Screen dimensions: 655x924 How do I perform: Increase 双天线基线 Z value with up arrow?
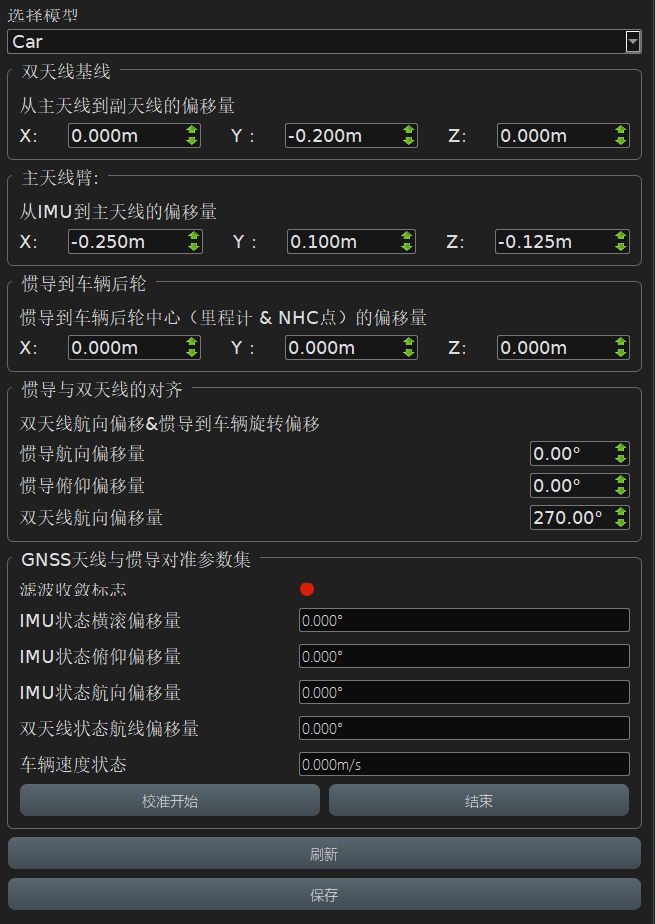(x=621, y=130)
